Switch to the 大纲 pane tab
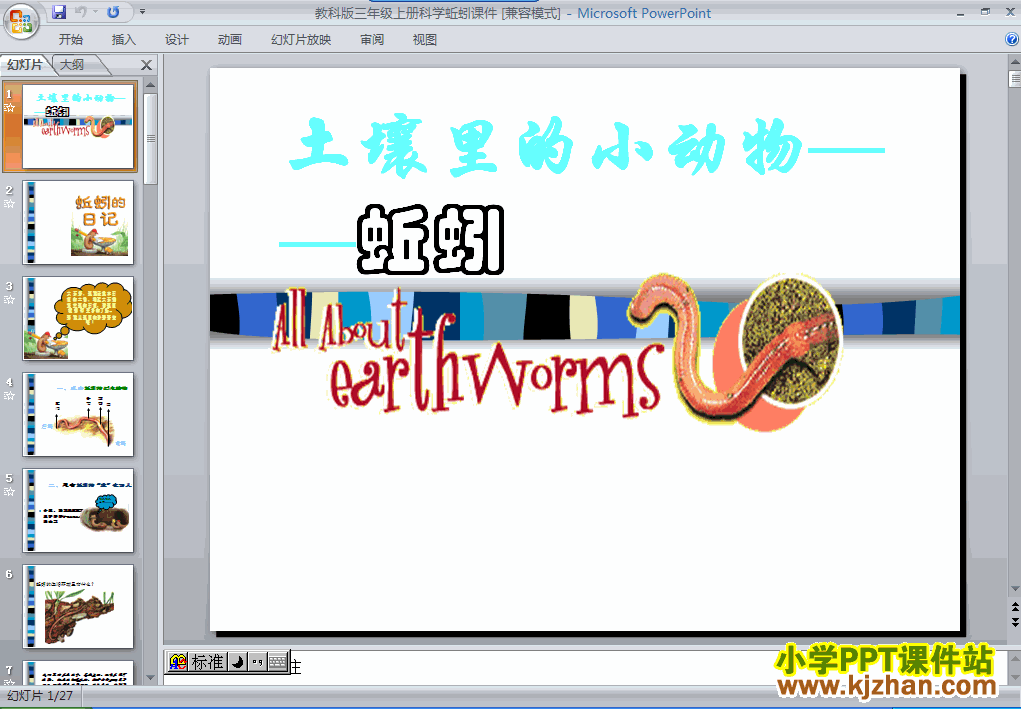 tap(73, 64)
